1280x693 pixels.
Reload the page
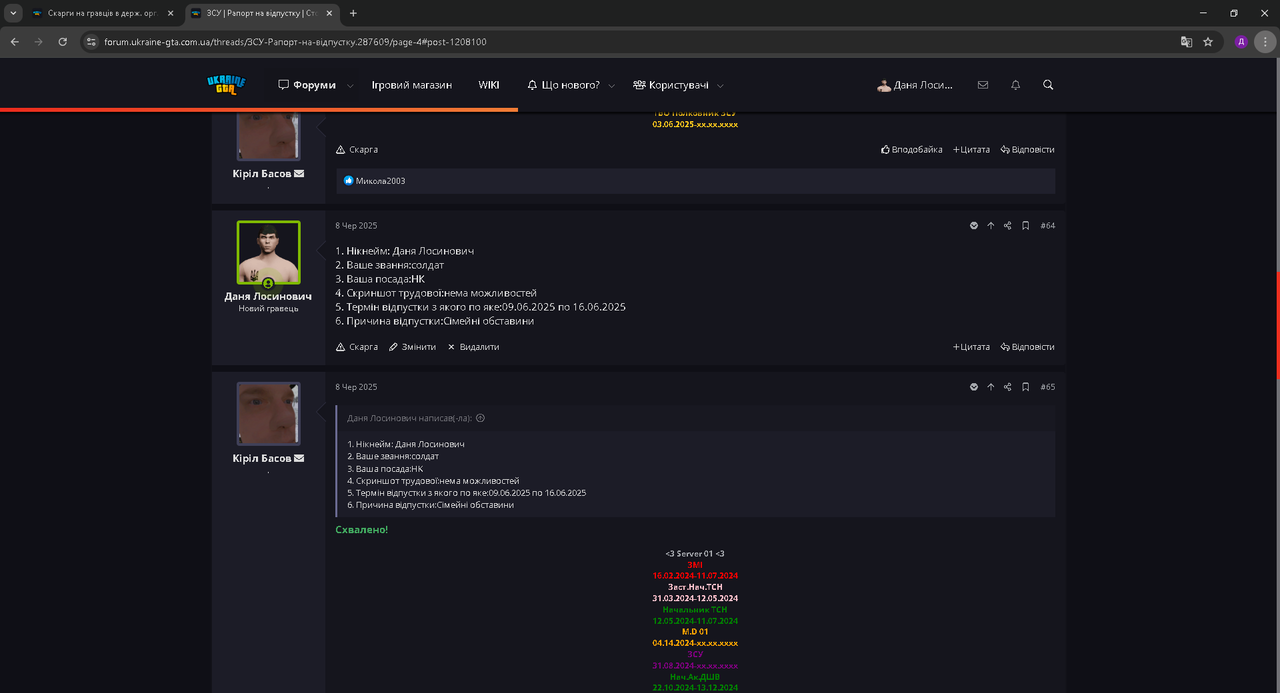click(63, 42)
